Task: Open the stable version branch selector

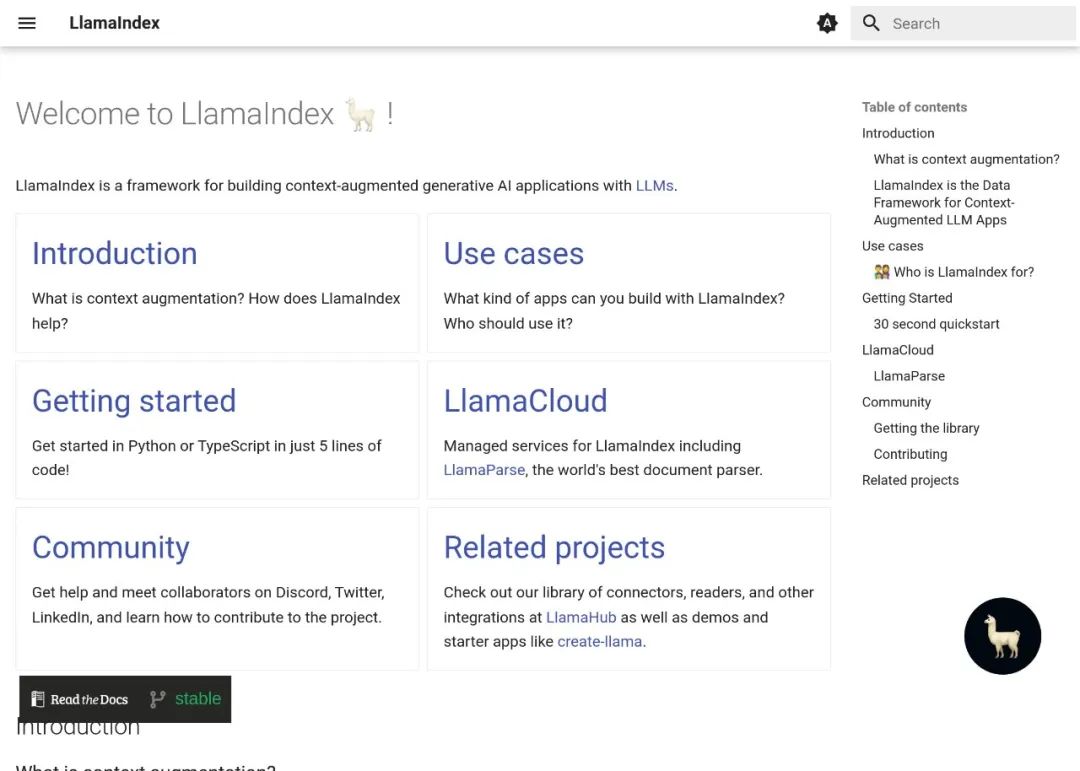Action: (x=198, y=699)
